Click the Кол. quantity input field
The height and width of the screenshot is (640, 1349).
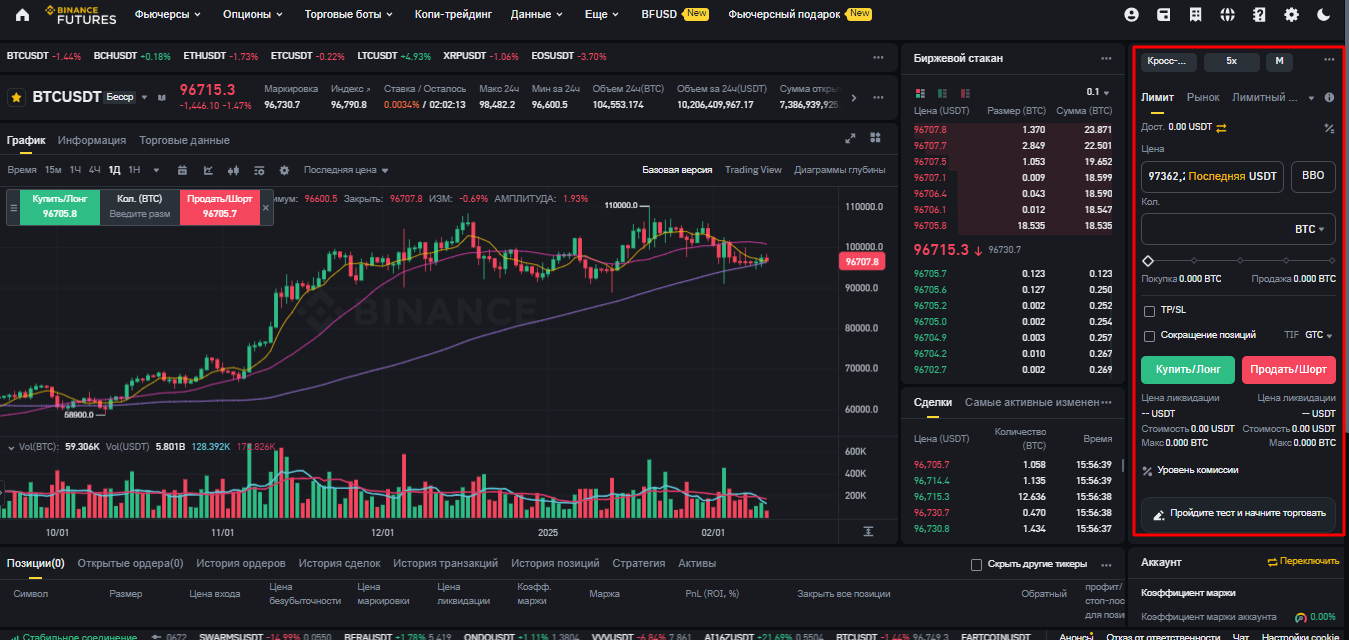[1238, 229]
